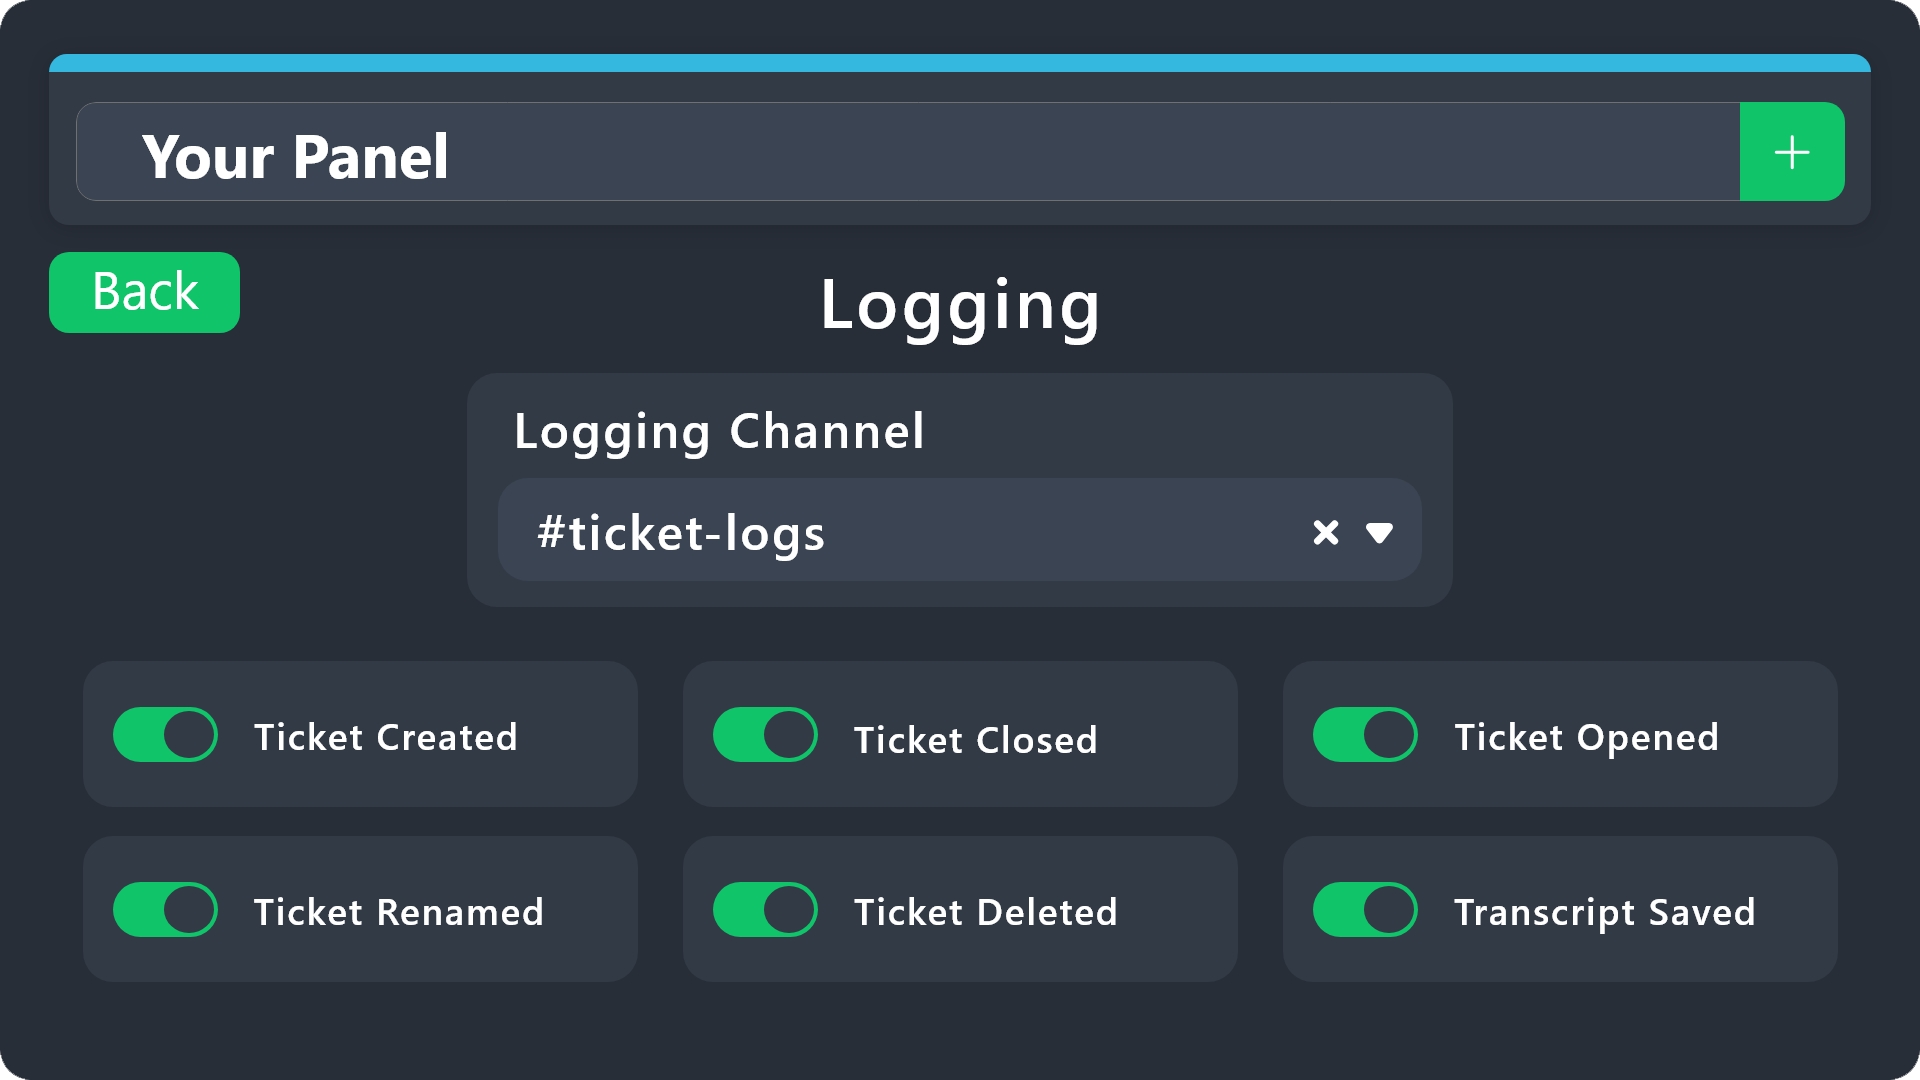Open the #ticket-logs channel selector
Viewport: 1920px width, 1080px height.
pyautogui.click(x=900, y=531)
